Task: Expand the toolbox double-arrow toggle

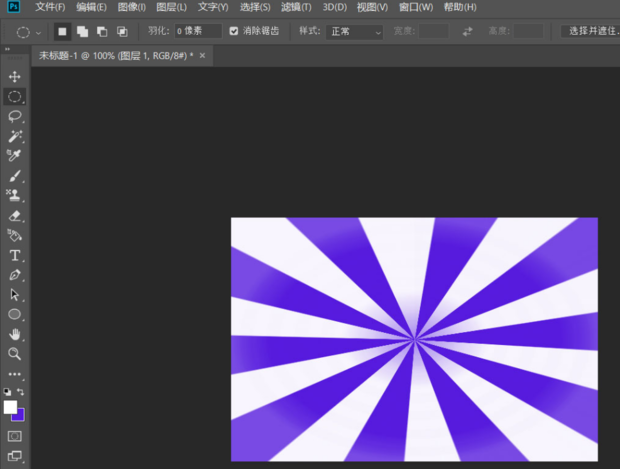Action: pyautogui.click(x=7, y=49)
